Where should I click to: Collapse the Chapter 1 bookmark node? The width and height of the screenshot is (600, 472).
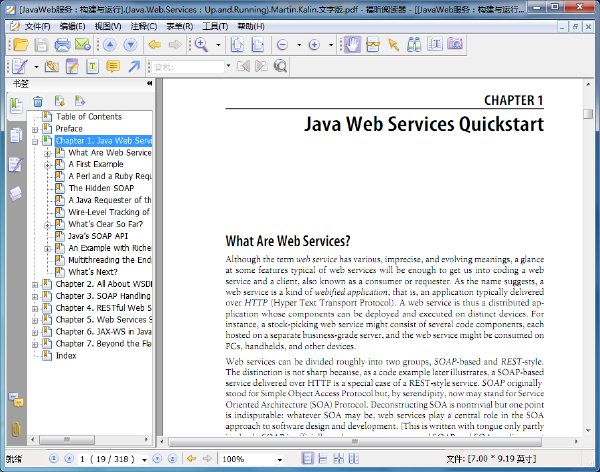click(x=35, y=141)
